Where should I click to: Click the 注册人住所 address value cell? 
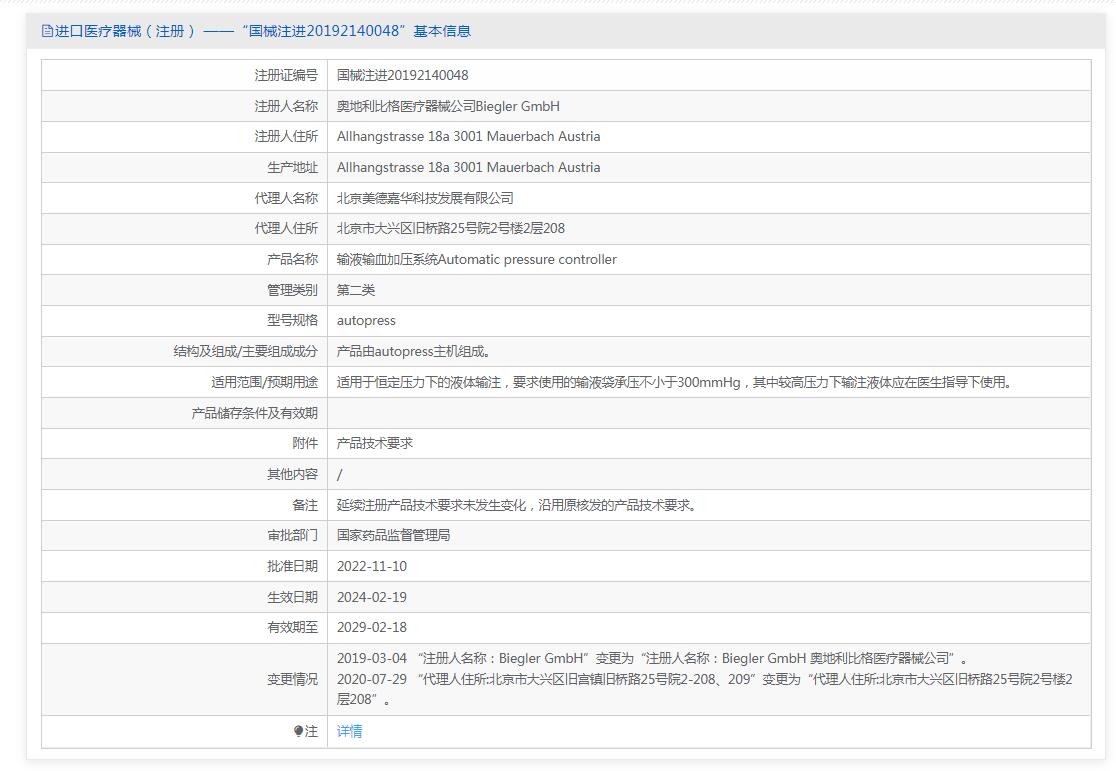coord(468,137)
